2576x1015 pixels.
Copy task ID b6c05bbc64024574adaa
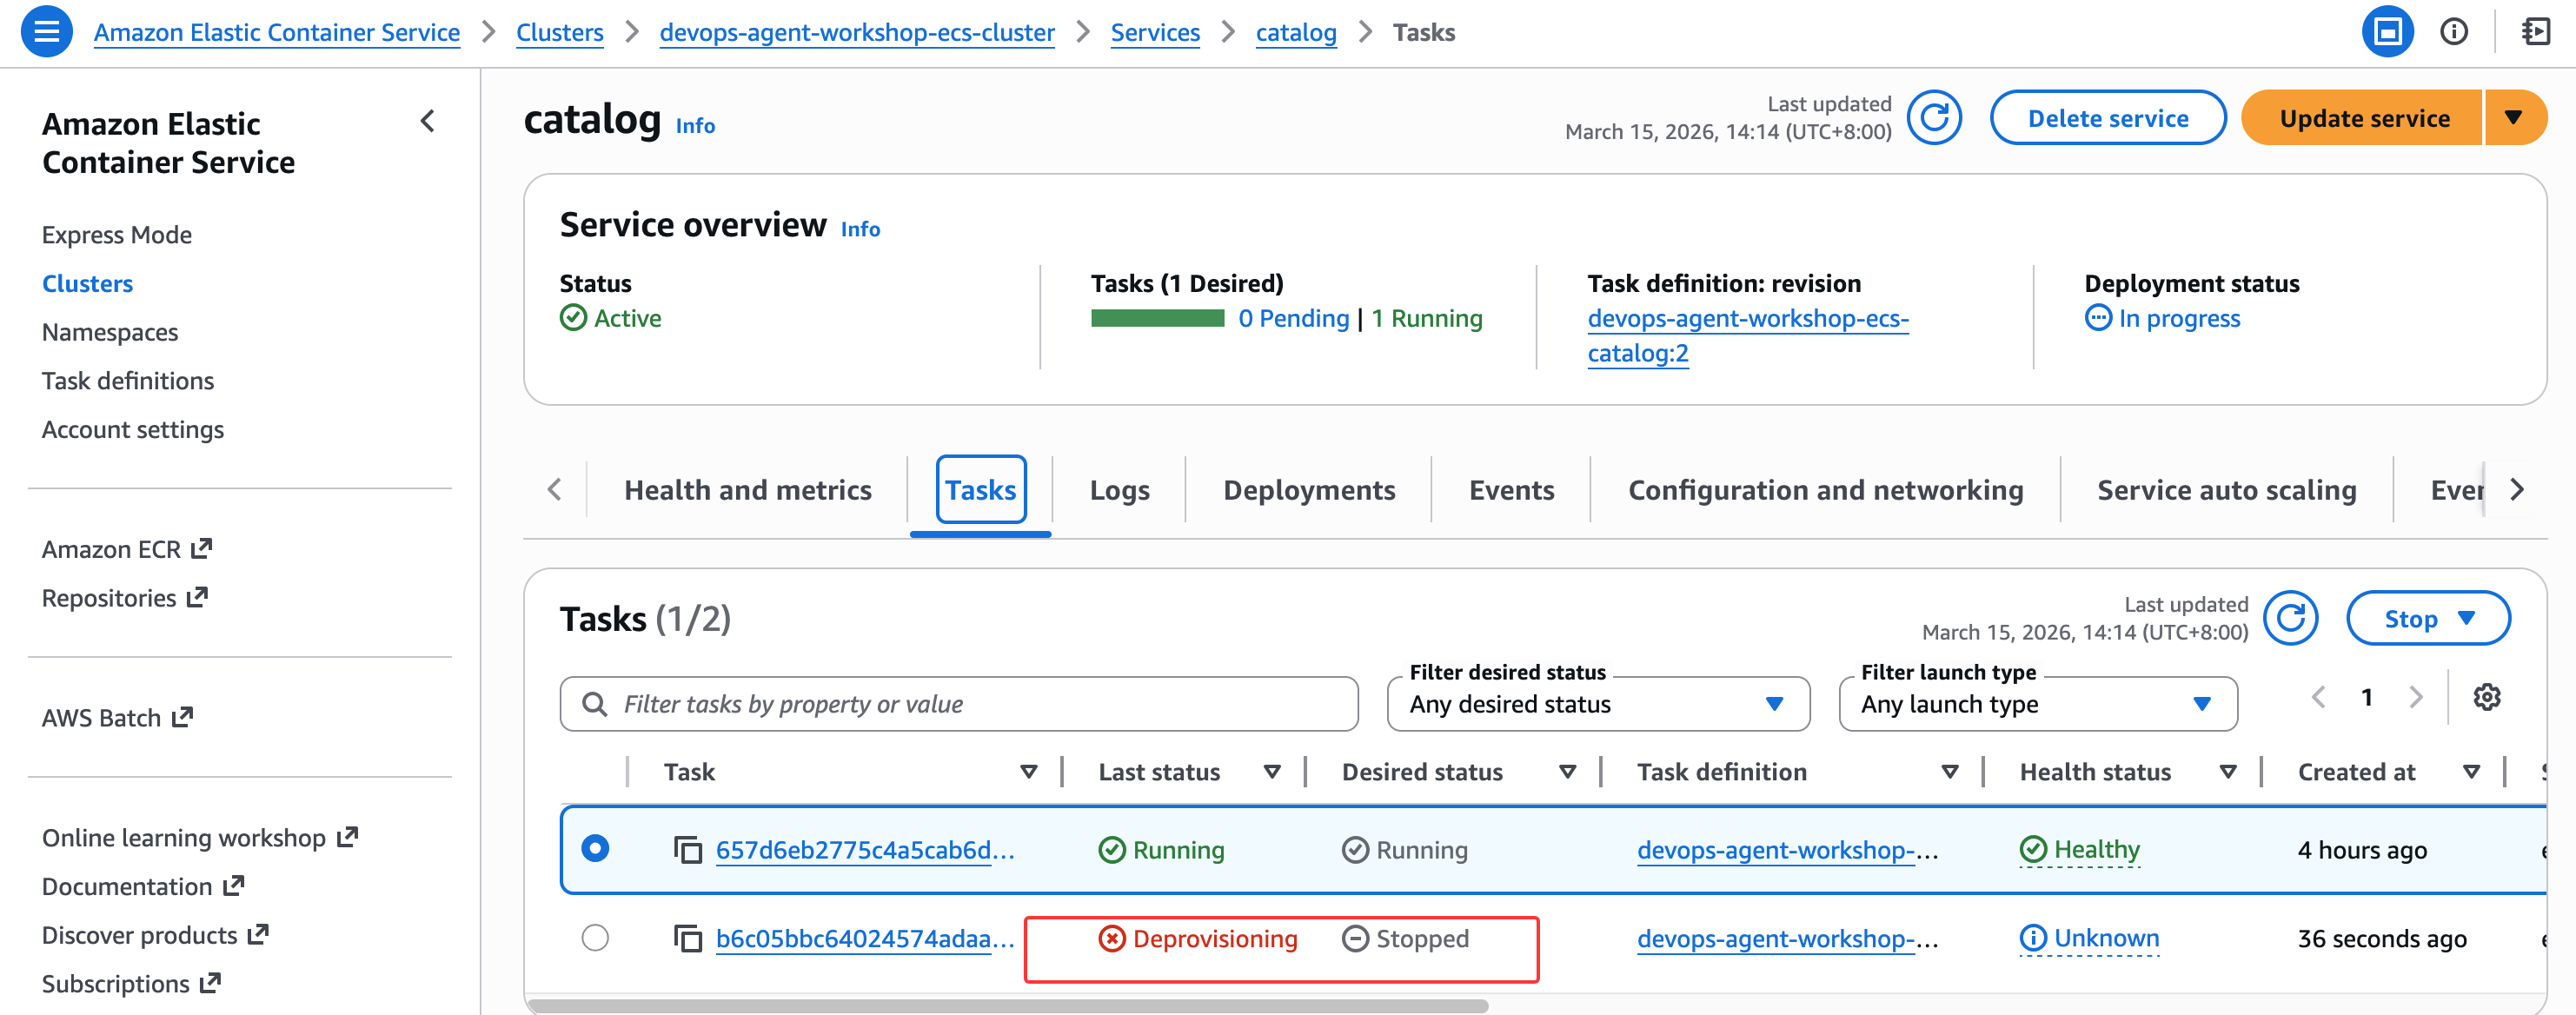pos(688,939)
